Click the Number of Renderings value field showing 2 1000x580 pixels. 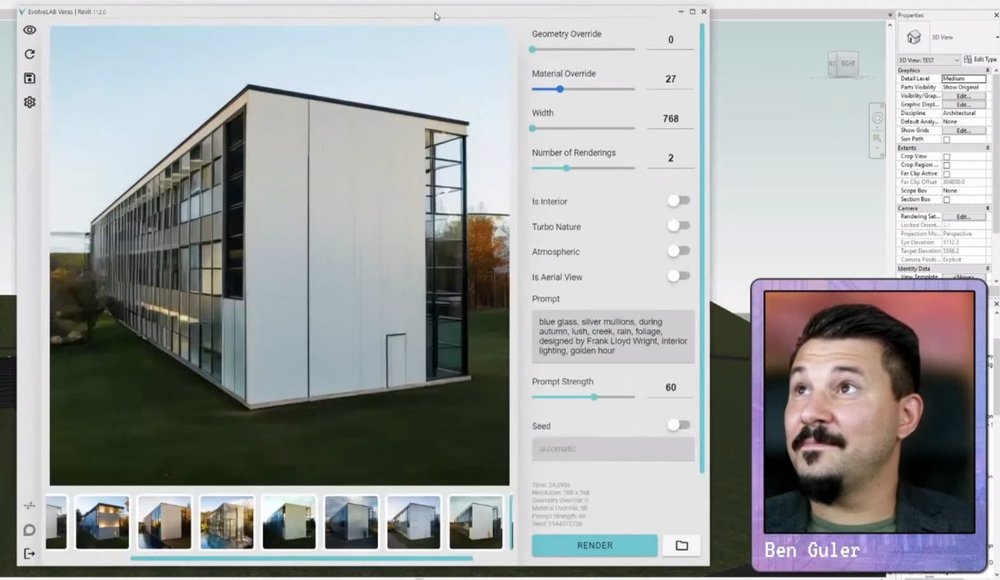pos(670,159)
